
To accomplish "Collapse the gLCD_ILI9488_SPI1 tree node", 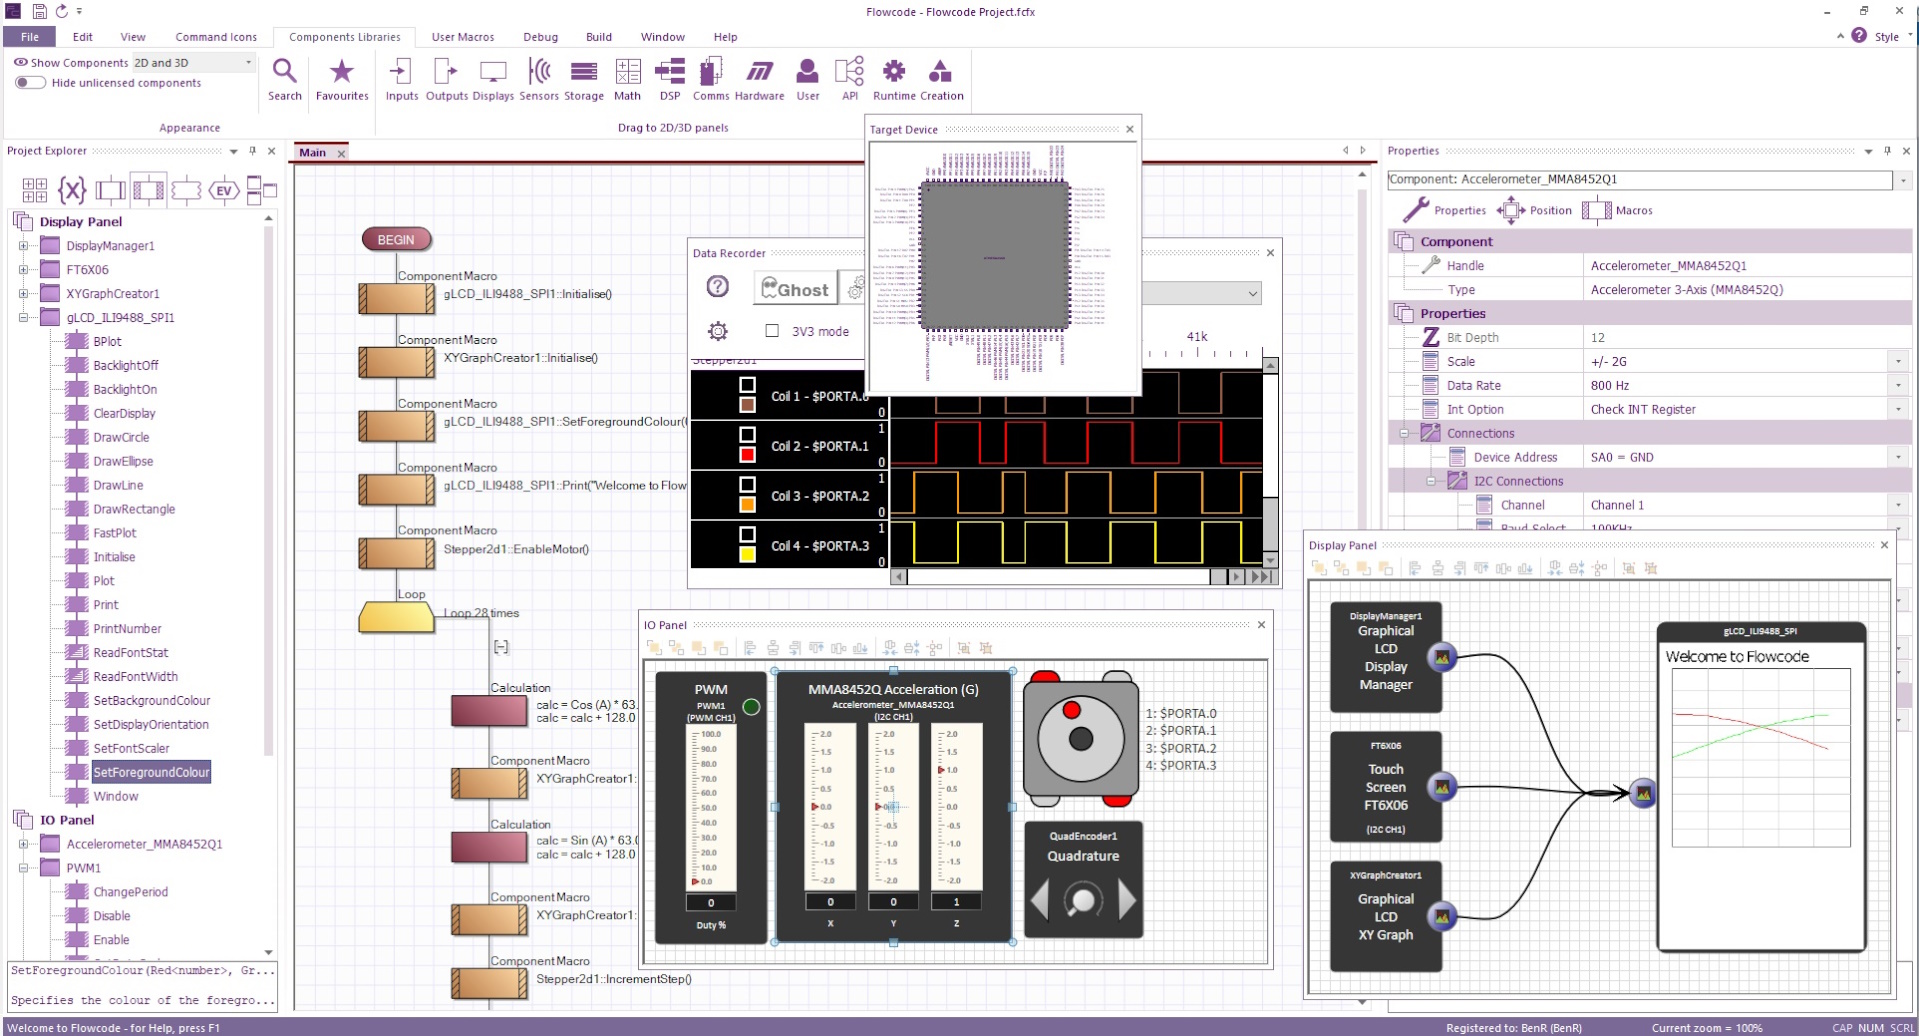I will (22, 317).
